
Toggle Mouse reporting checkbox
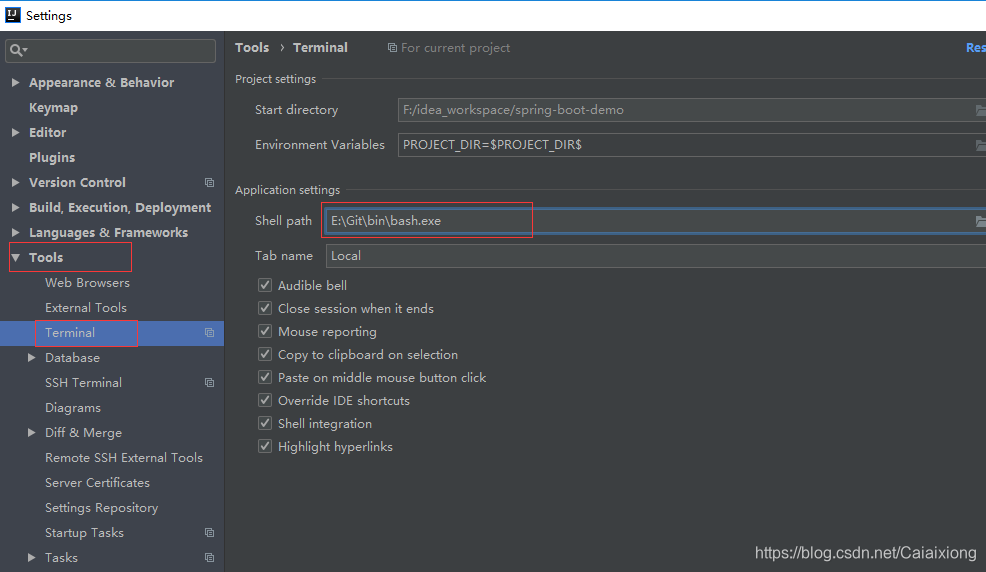click(265, 331)
